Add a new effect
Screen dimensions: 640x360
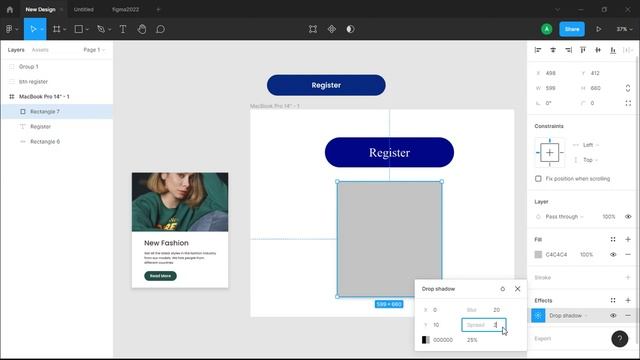point(628,300)
